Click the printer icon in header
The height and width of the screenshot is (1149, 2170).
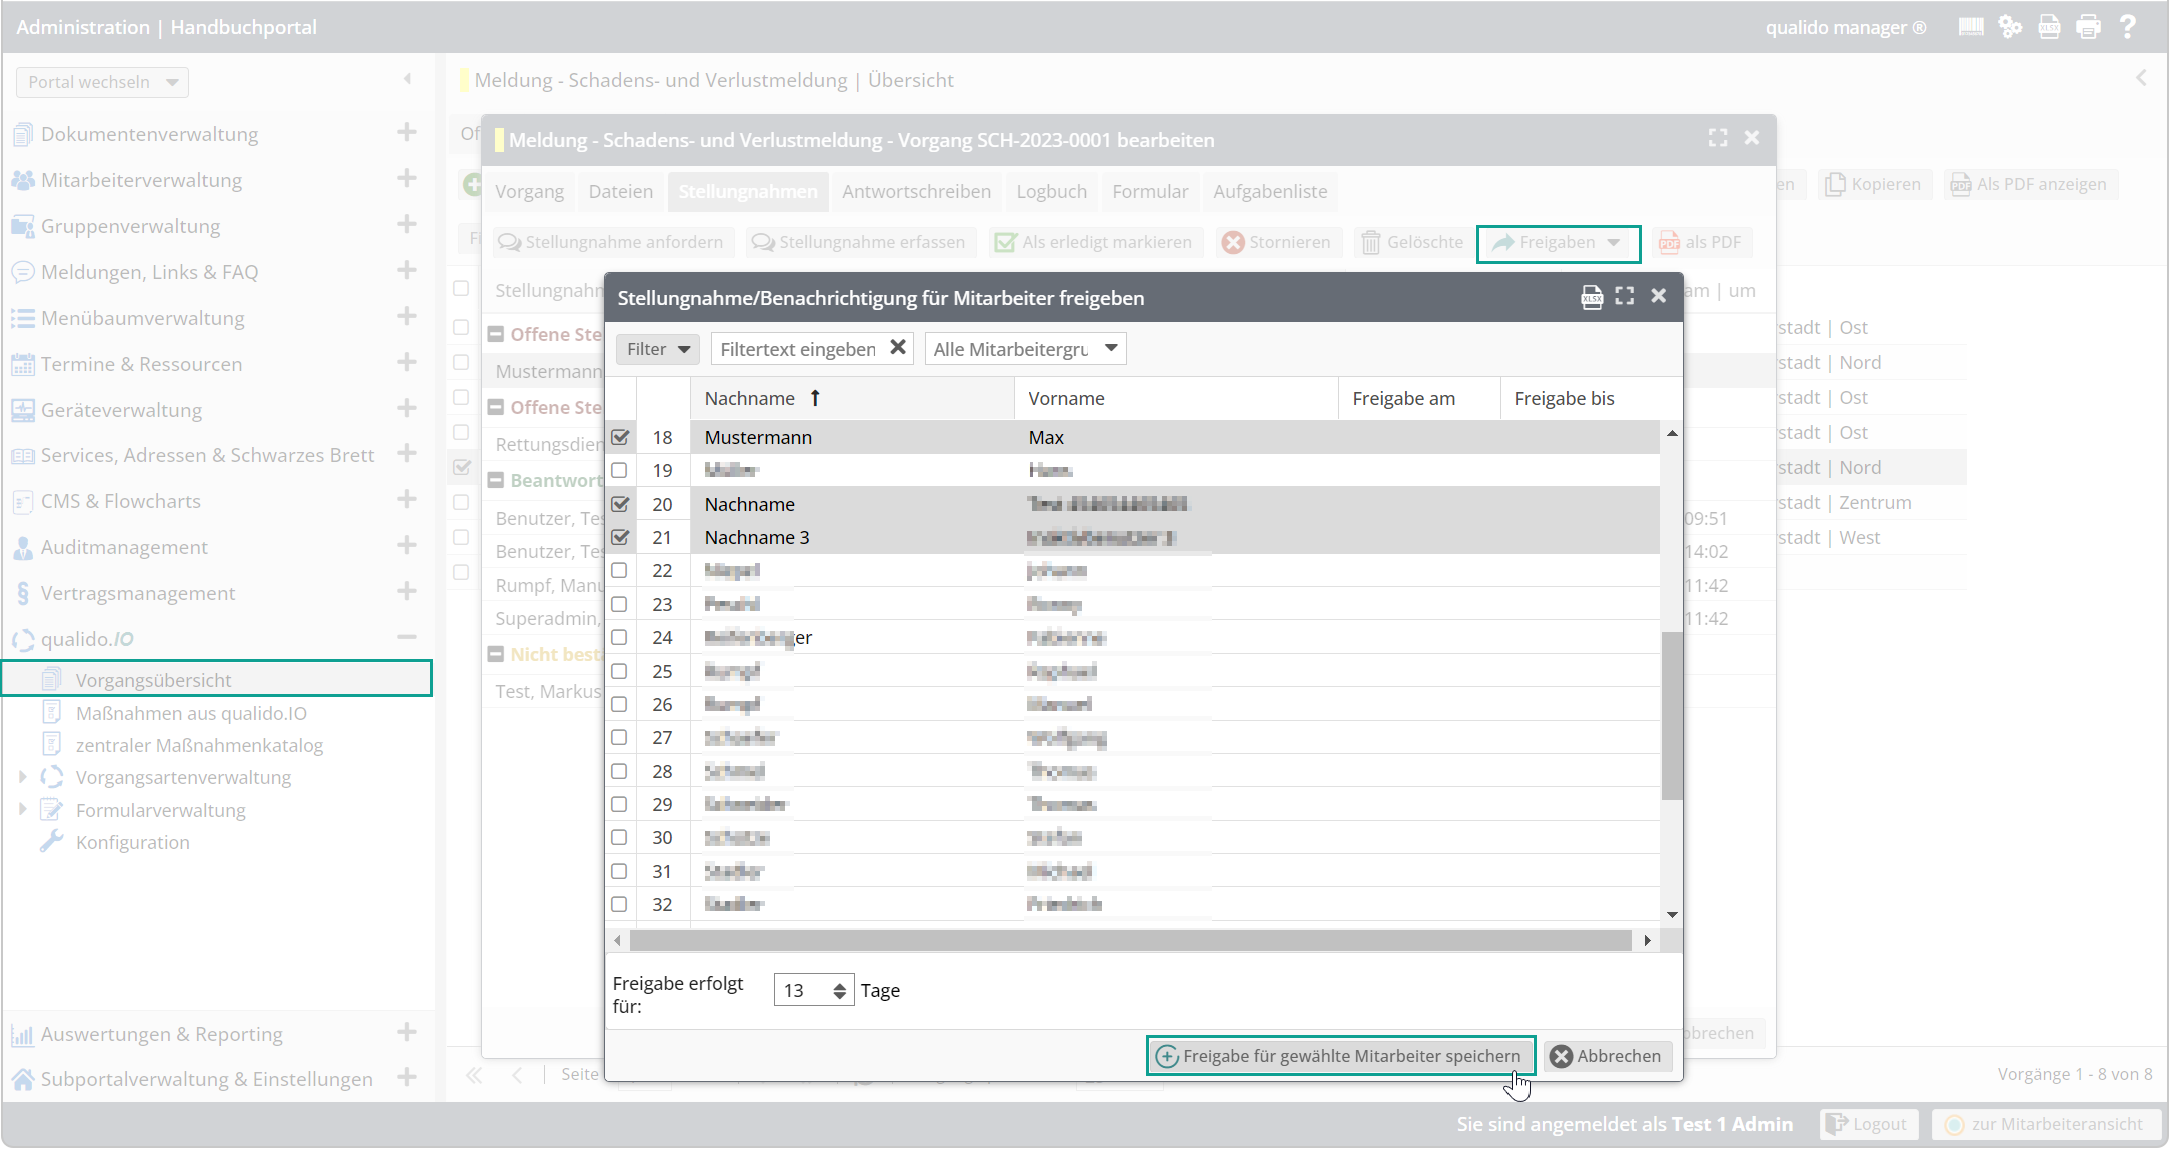coord(2088,27)
